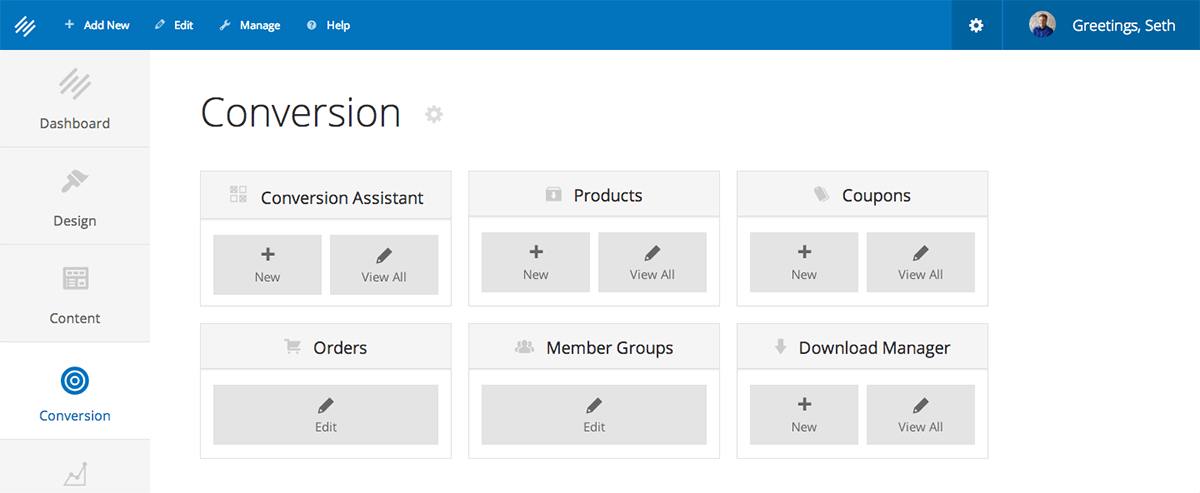Click Seth's profile avatar
Viewport: 1200px width, 493px height.
pyautogui.click(x=1043, y=25)
